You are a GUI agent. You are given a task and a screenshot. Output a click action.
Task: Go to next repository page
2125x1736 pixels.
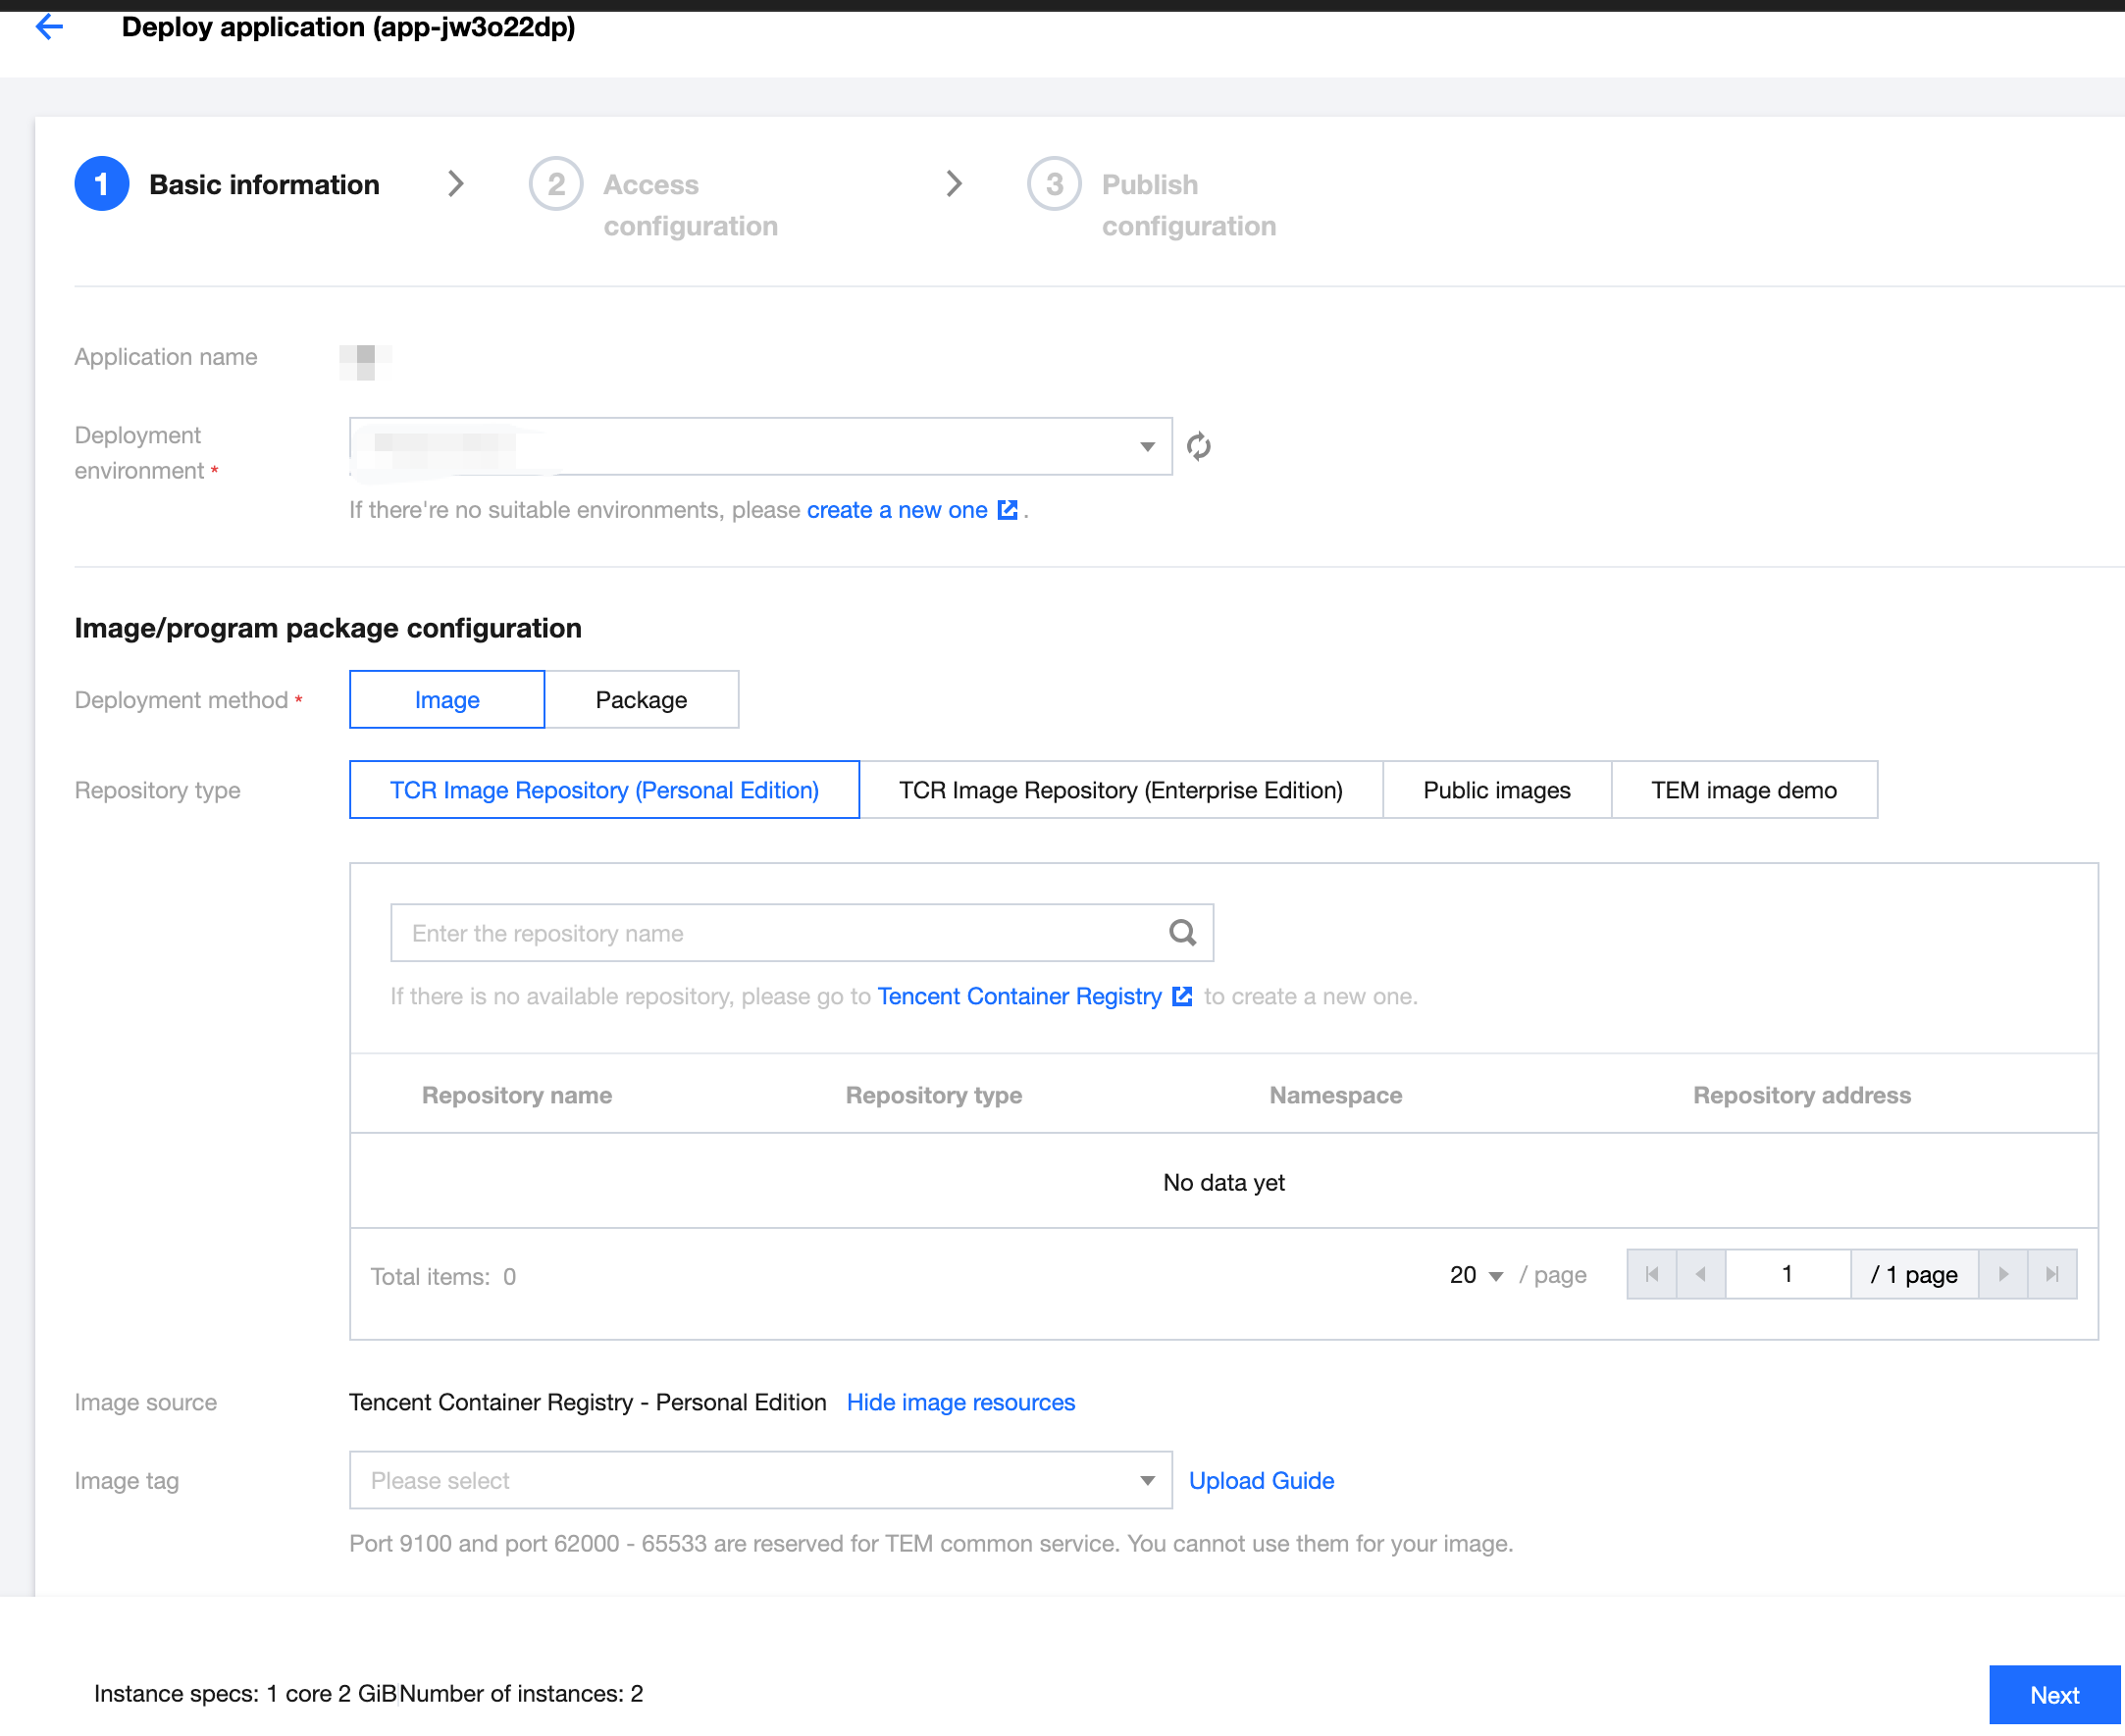click(x=2003, y=1274)
